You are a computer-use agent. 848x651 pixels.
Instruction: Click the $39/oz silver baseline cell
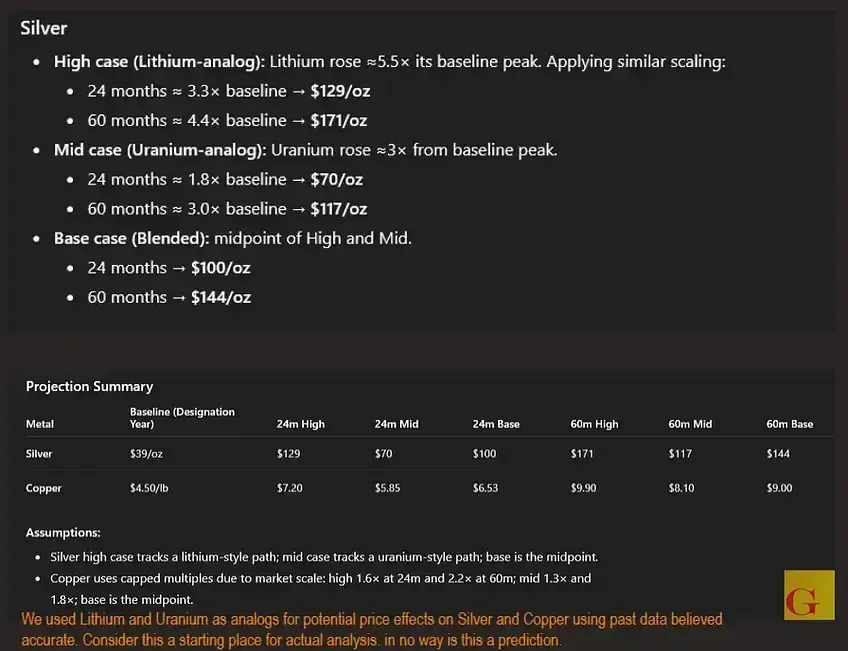pos(146,454)
